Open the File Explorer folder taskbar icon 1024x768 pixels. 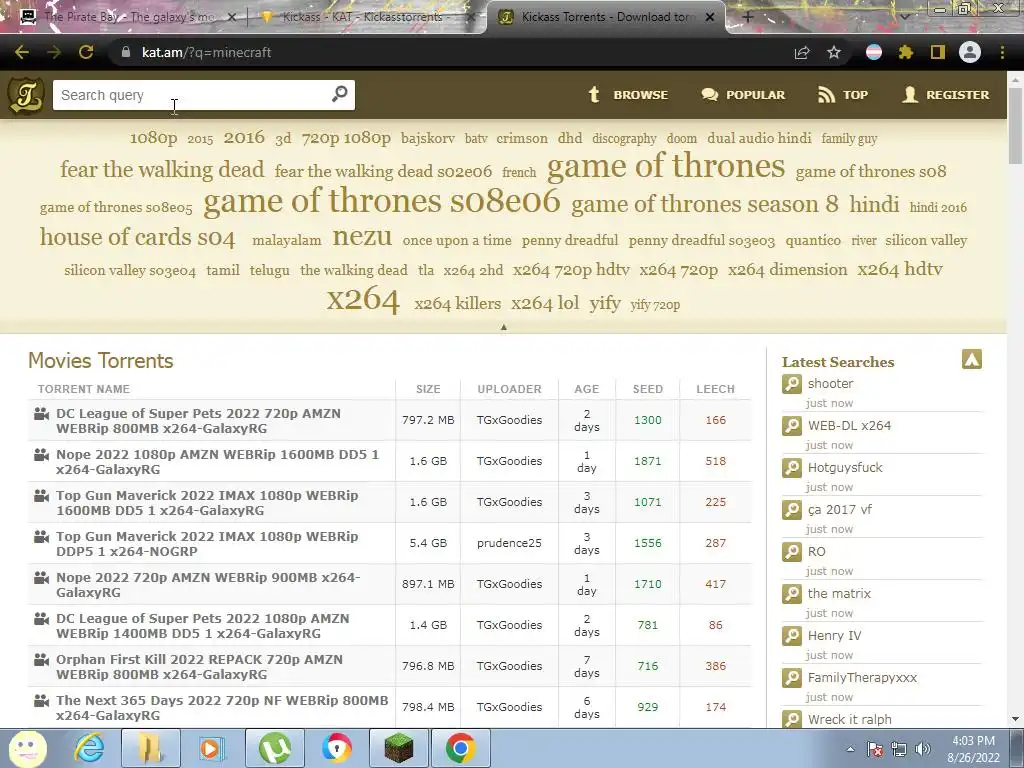[x=150, y=748]
